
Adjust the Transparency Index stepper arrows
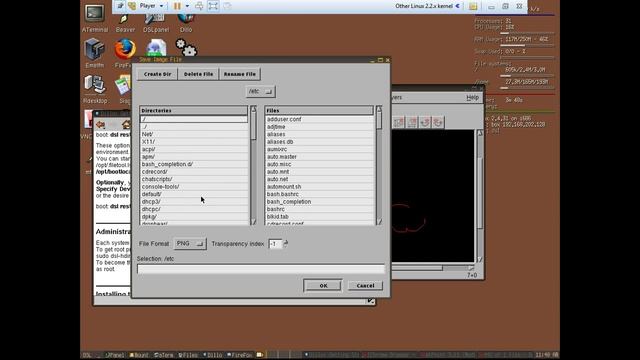point(286,244)
